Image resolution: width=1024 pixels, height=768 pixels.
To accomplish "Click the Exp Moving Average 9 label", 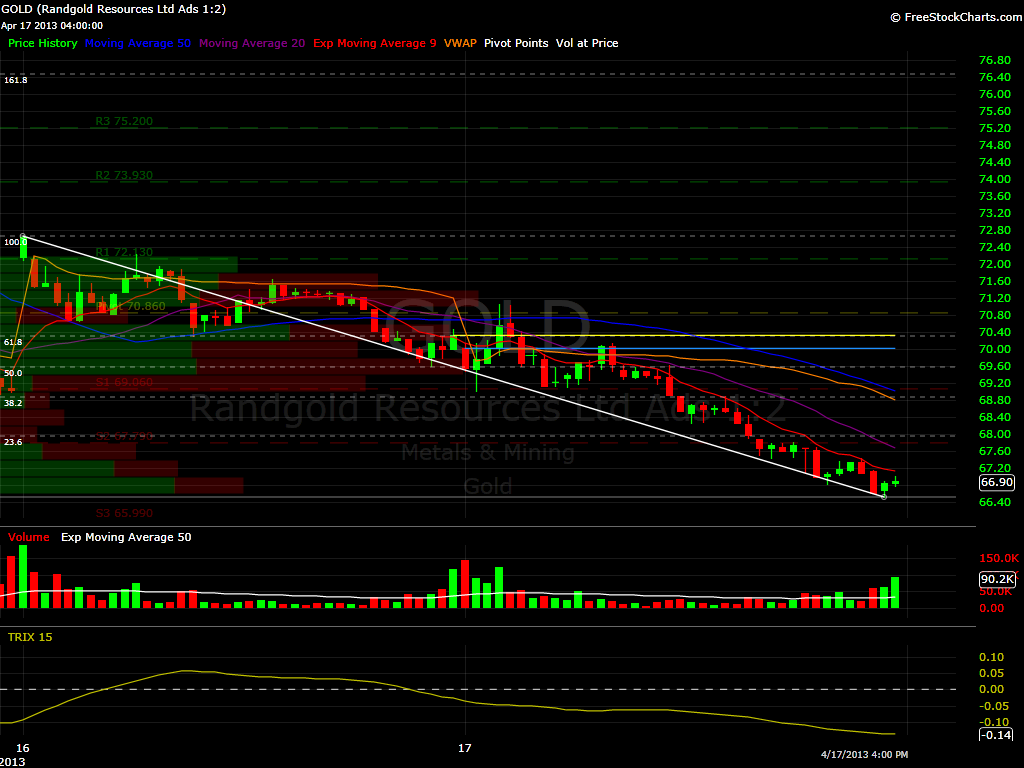I will point(375,43).
